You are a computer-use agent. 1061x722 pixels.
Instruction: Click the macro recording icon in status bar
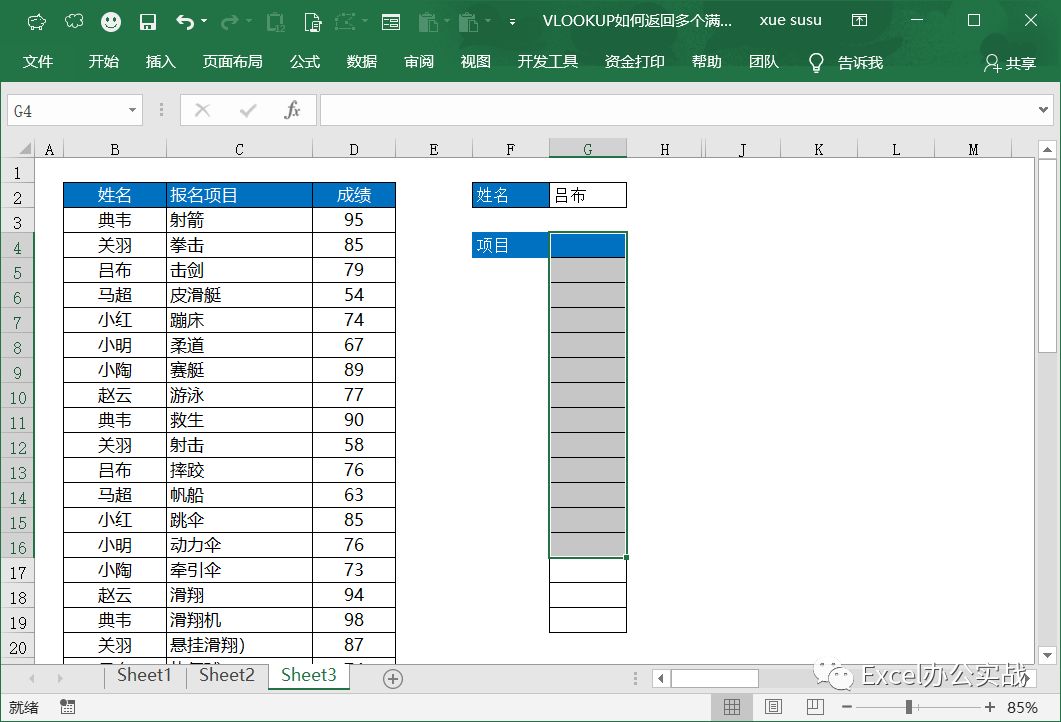pos(67,707)
